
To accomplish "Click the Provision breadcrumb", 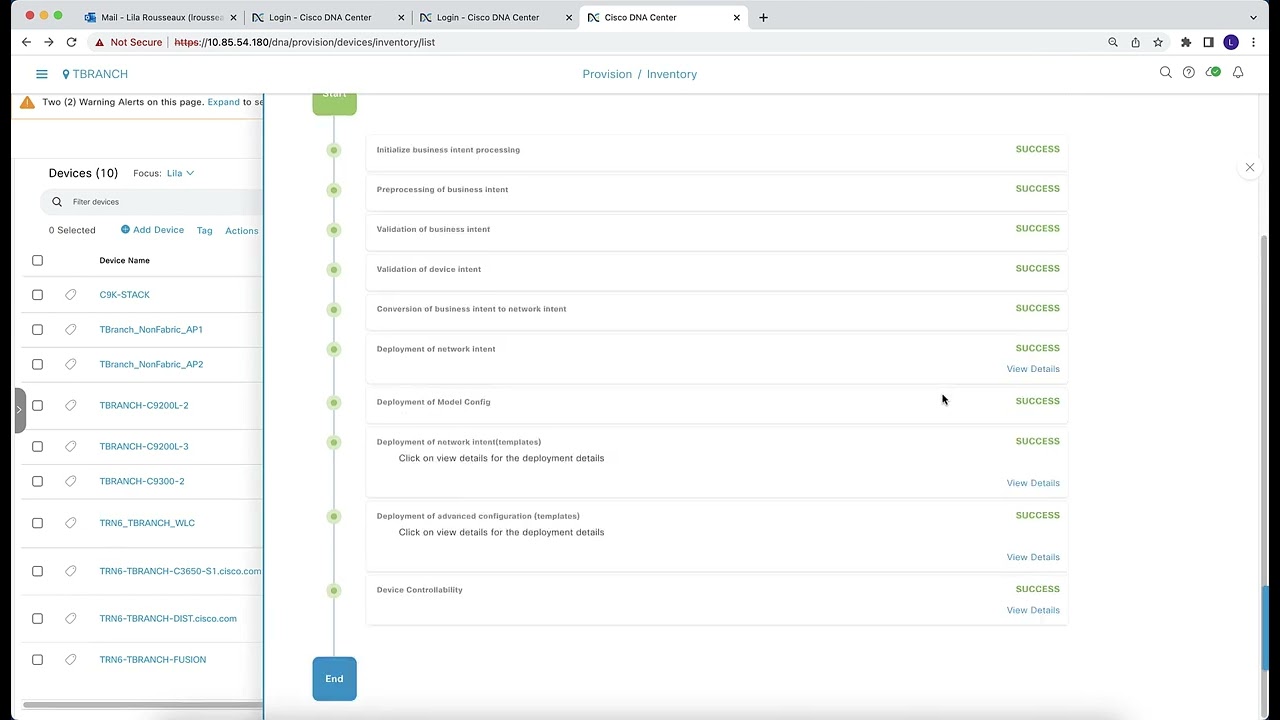I will pos(607,74).
